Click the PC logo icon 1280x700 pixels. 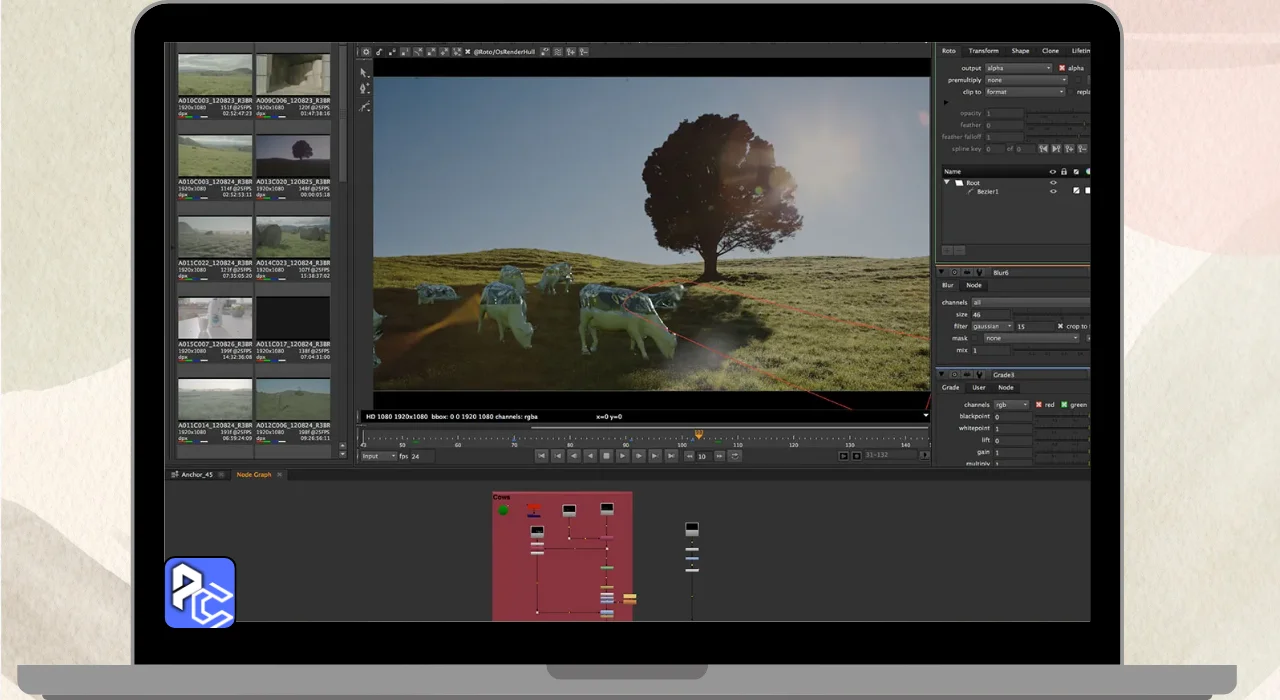click(x=200, y=592)
